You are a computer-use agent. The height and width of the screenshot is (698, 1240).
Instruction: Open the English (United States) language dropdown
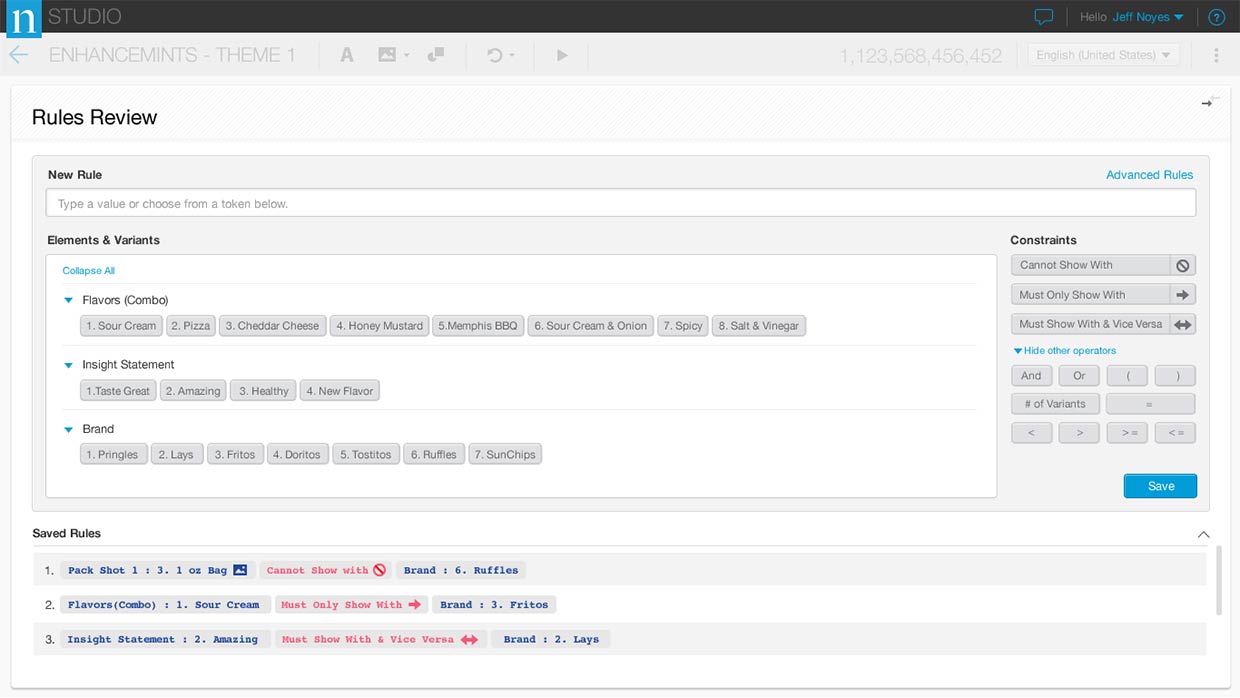tap(1104, 55)
